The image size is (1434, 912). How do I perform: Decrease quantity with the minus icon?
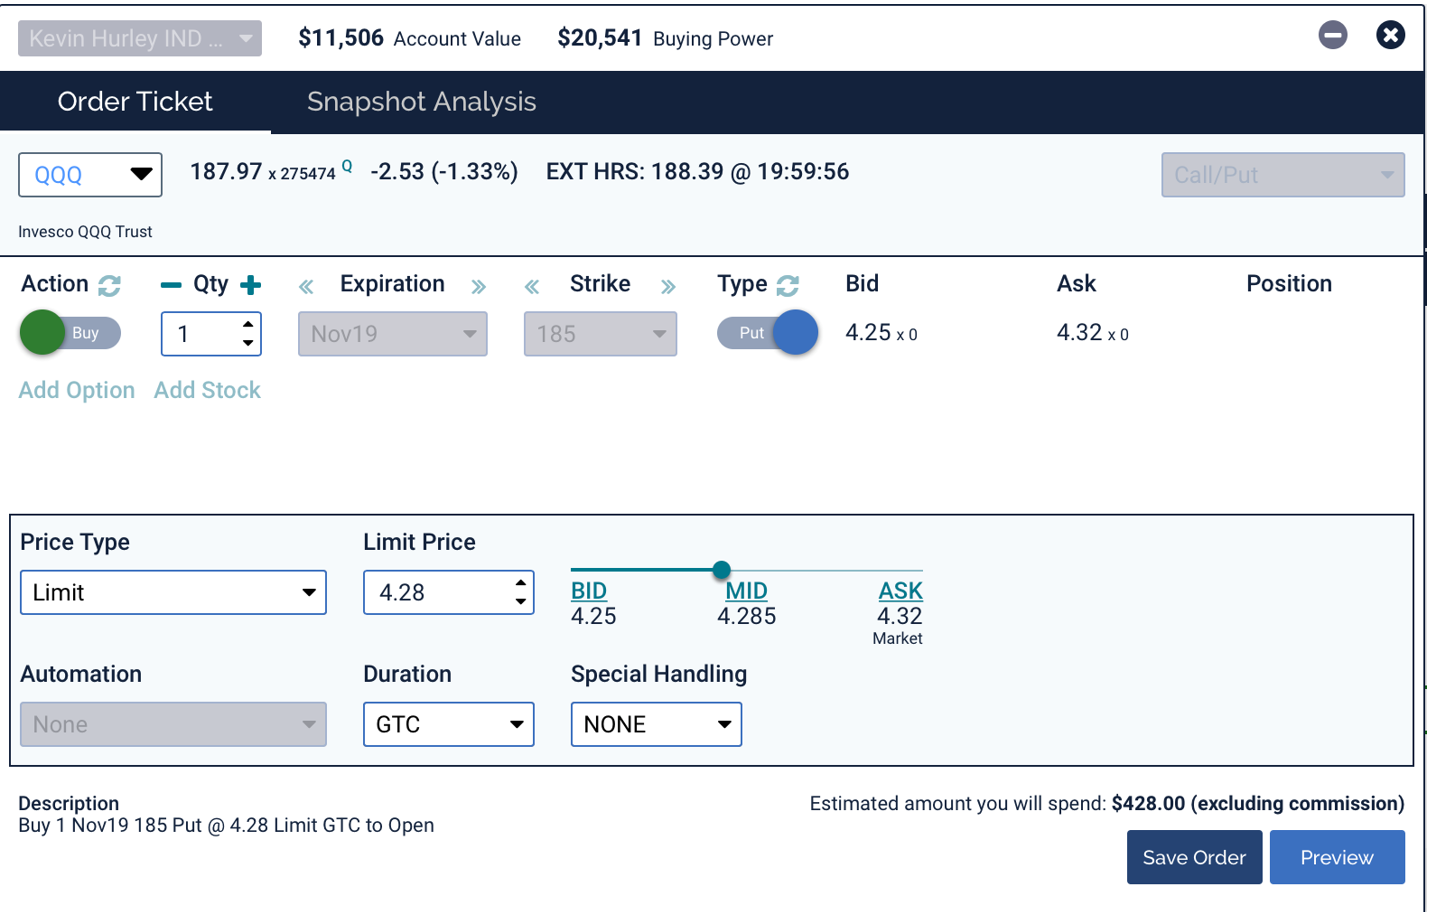[x=171, y=286]
